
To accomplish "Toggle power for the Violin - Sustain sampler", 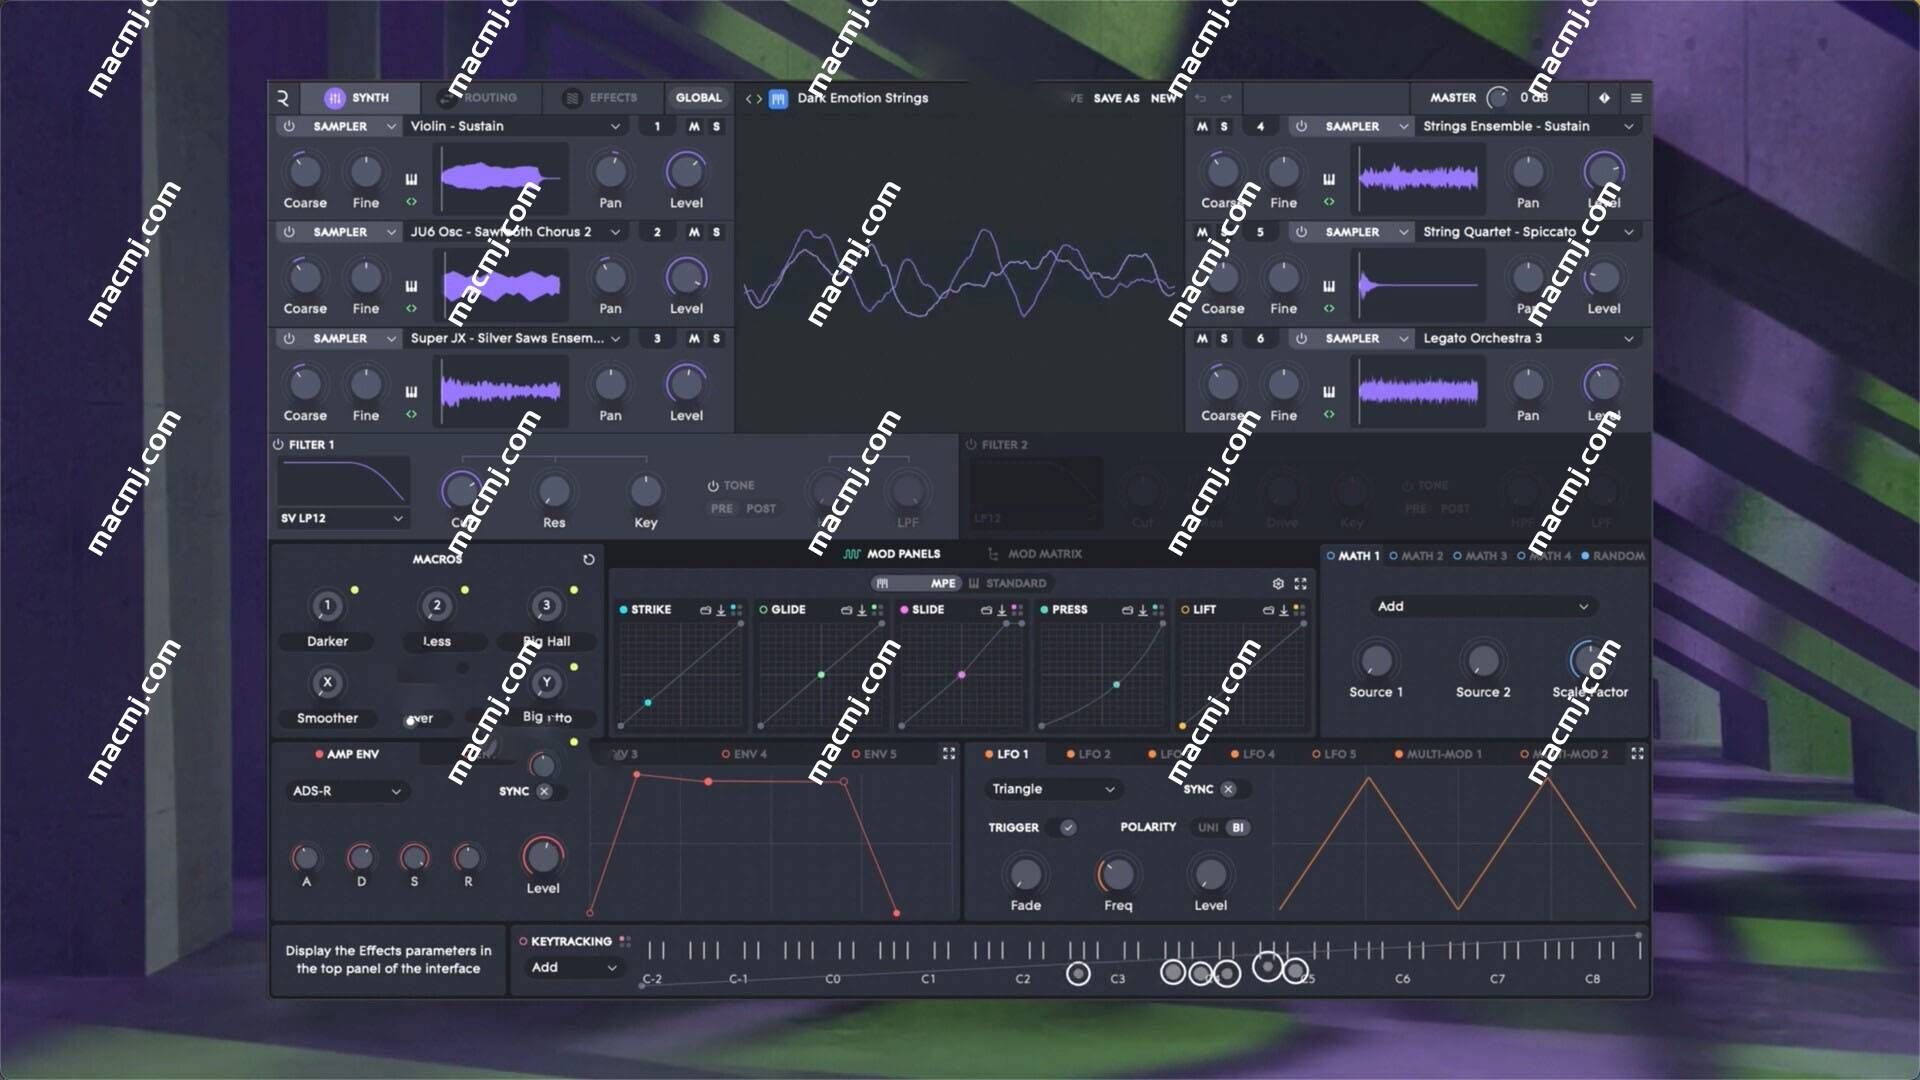I will tap(289, 126).
